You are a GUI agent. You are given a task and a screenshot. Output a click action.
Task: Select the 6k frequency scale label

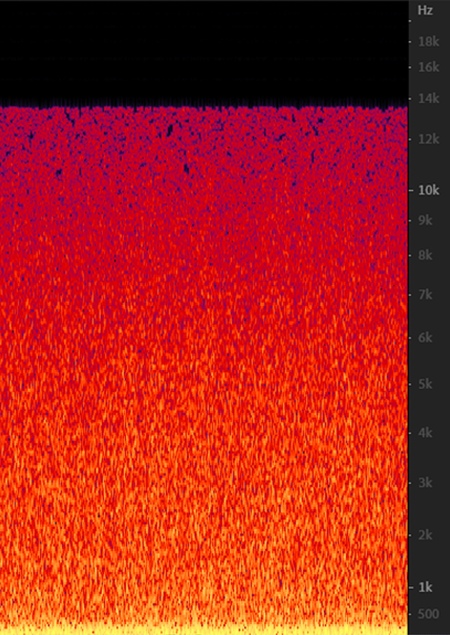pos(427,337)
